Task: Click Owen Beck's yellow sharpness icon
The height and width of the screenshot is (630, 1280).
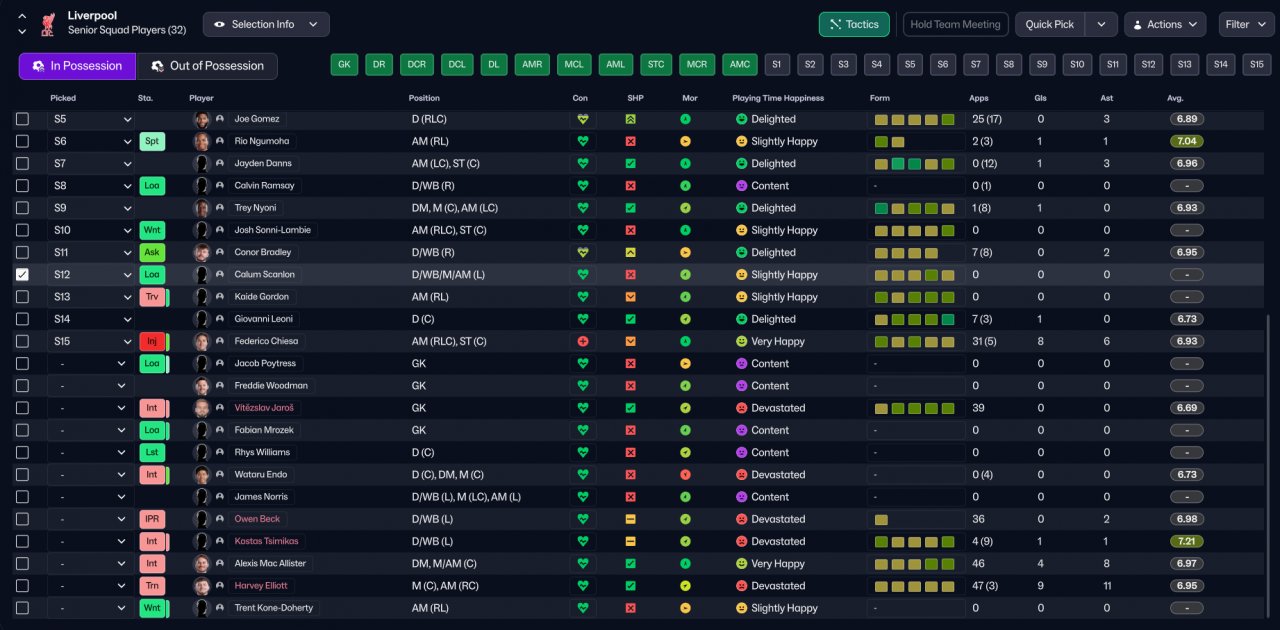Action: pyautogui.click(x=631, y=519)
